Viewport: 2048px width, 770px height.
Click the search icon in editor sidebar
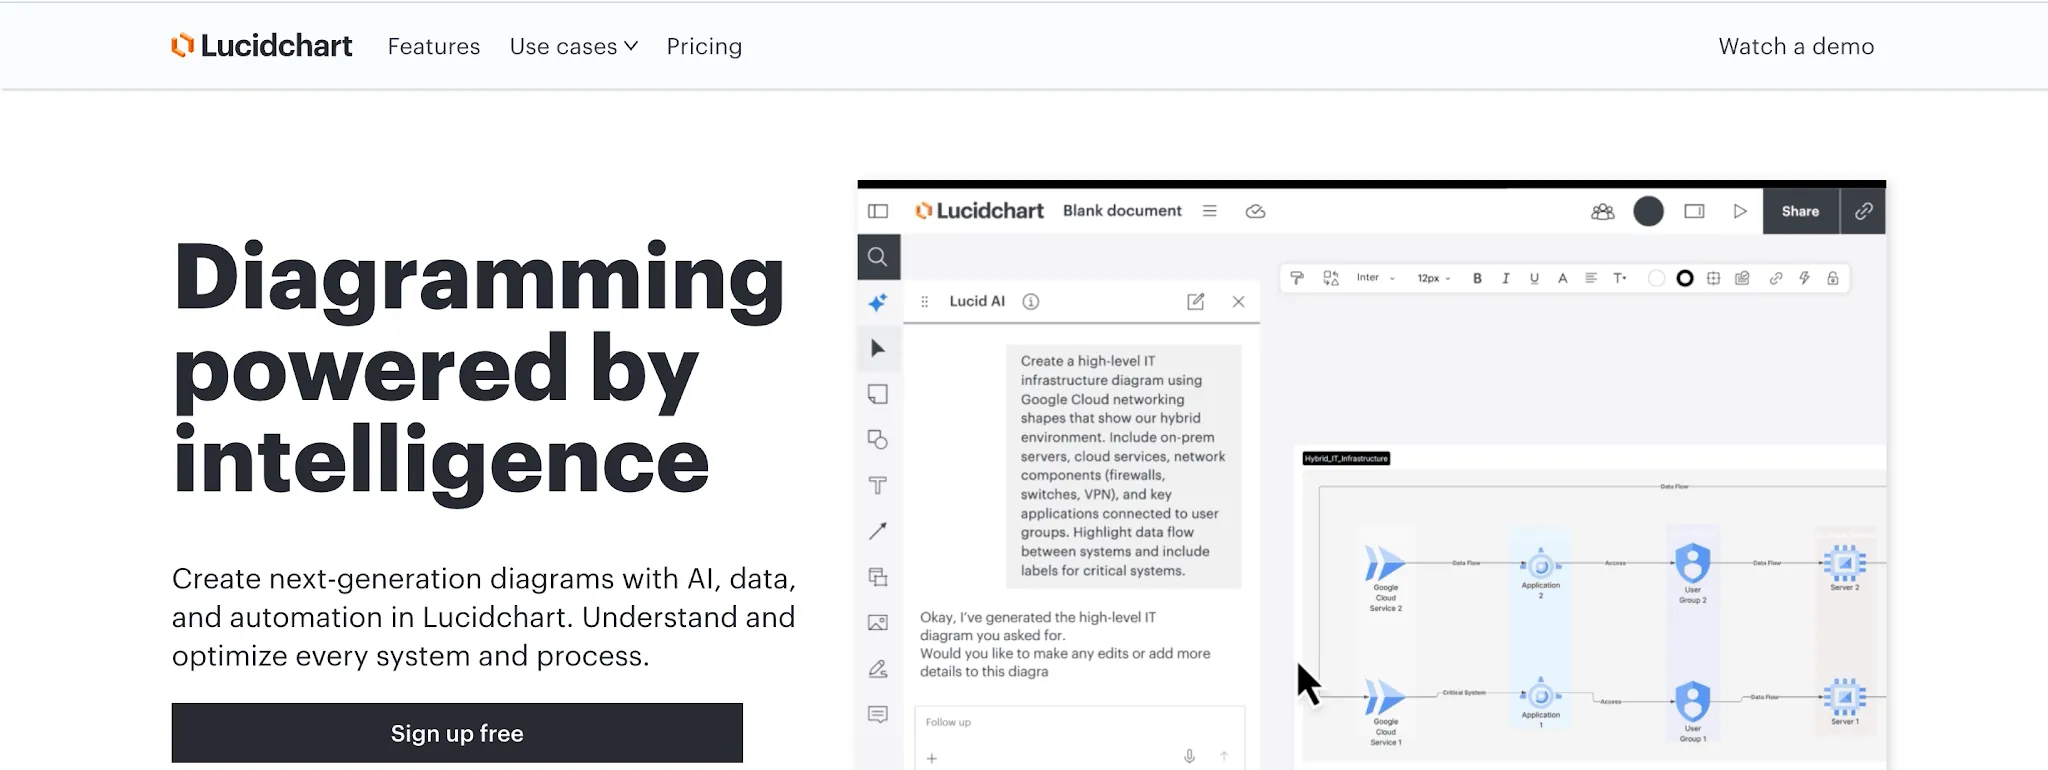point(878,257)
